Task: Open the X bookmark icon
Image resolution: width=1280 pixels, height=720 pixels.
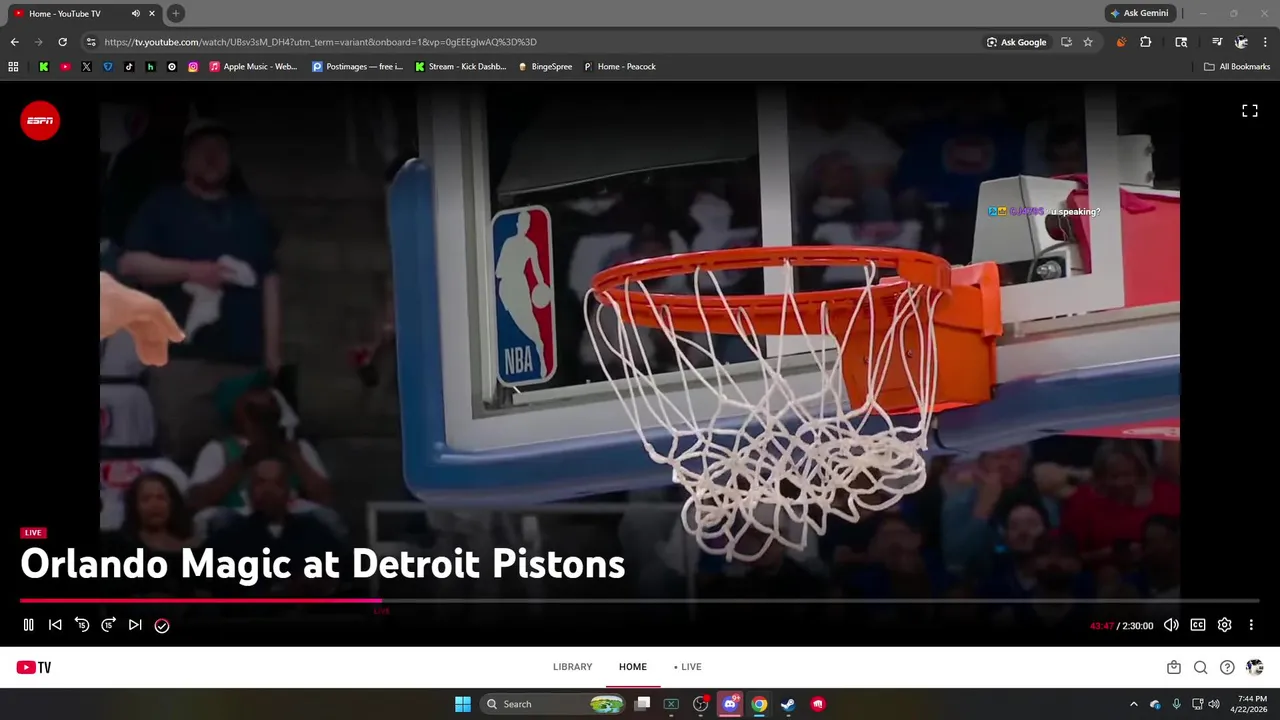Action: 86,67
